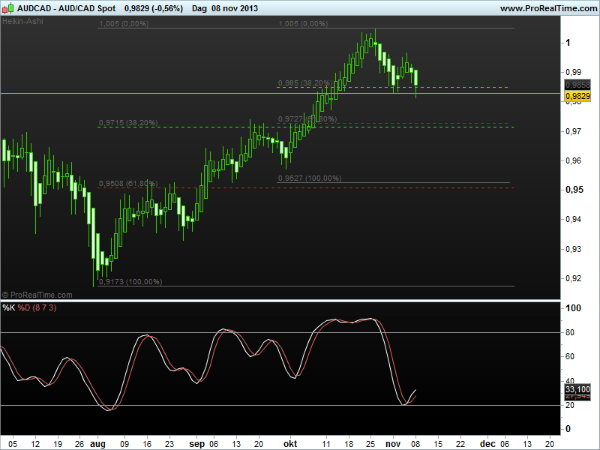
Task: Click the %K stochastic indicator label
Action: (x=8, y=308)
